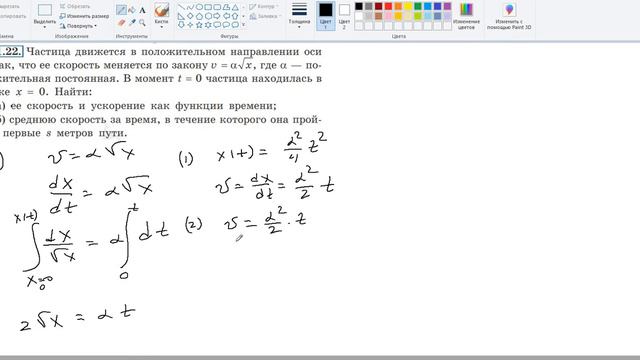Choose indigo color from palette
The height and width of the screenshot is (360, 640).
(x=437, y=6)
